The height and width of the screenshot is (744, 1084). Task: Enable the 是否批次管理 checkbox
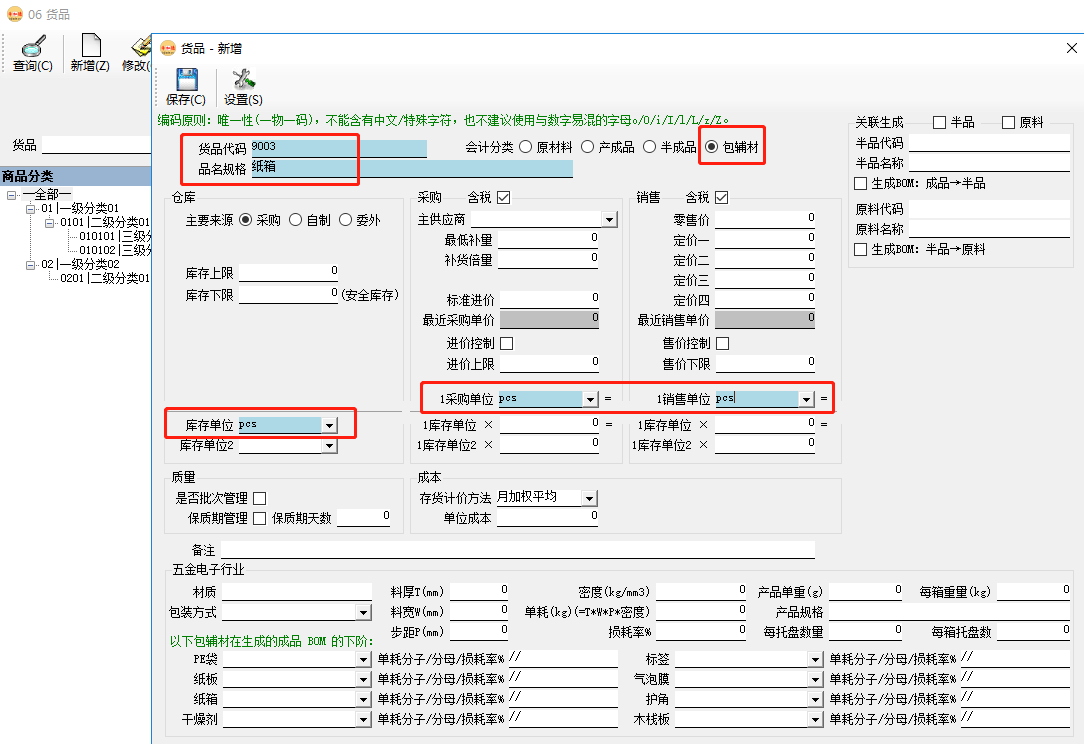pos(258,496)
